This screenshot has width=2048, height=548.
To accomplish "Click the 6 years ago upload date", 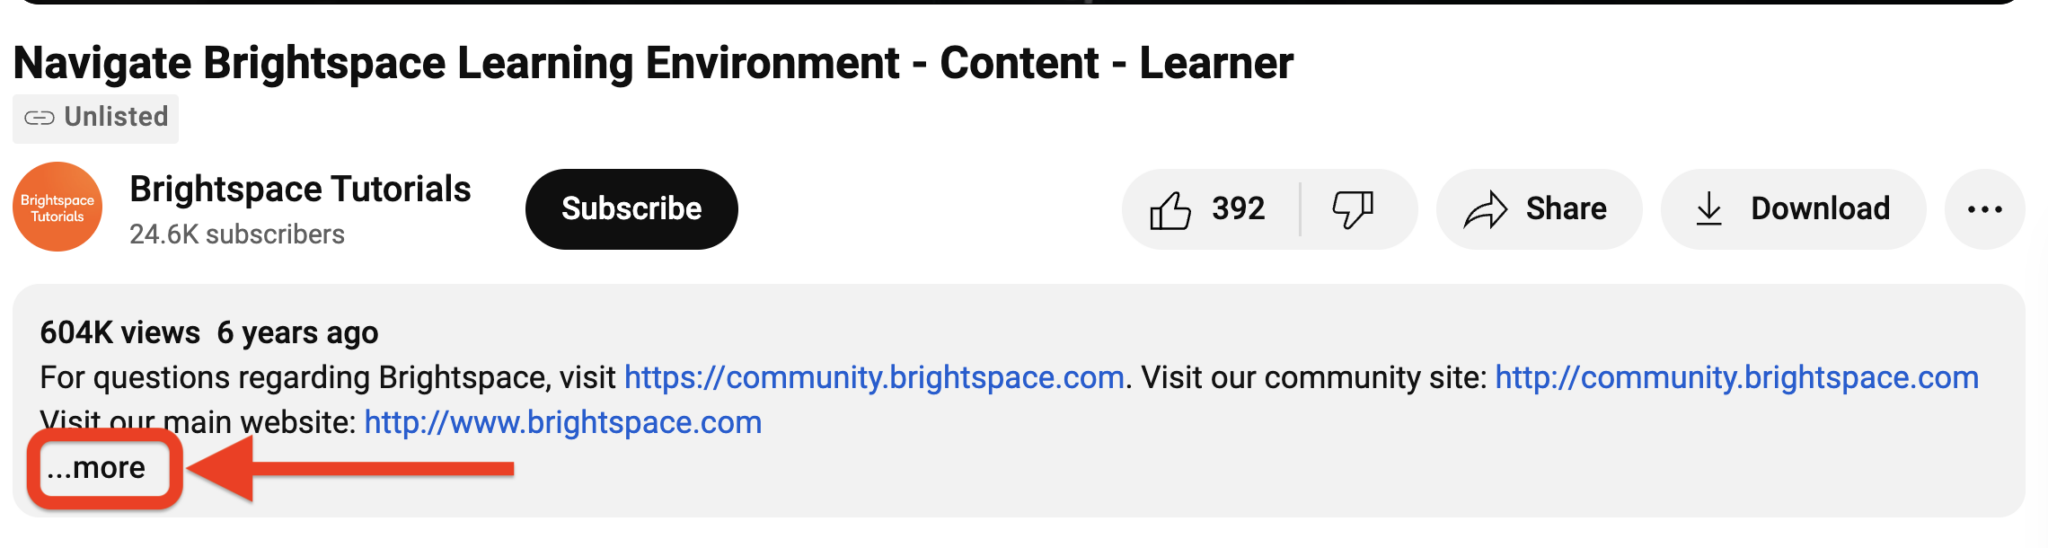I will point(297,332).
